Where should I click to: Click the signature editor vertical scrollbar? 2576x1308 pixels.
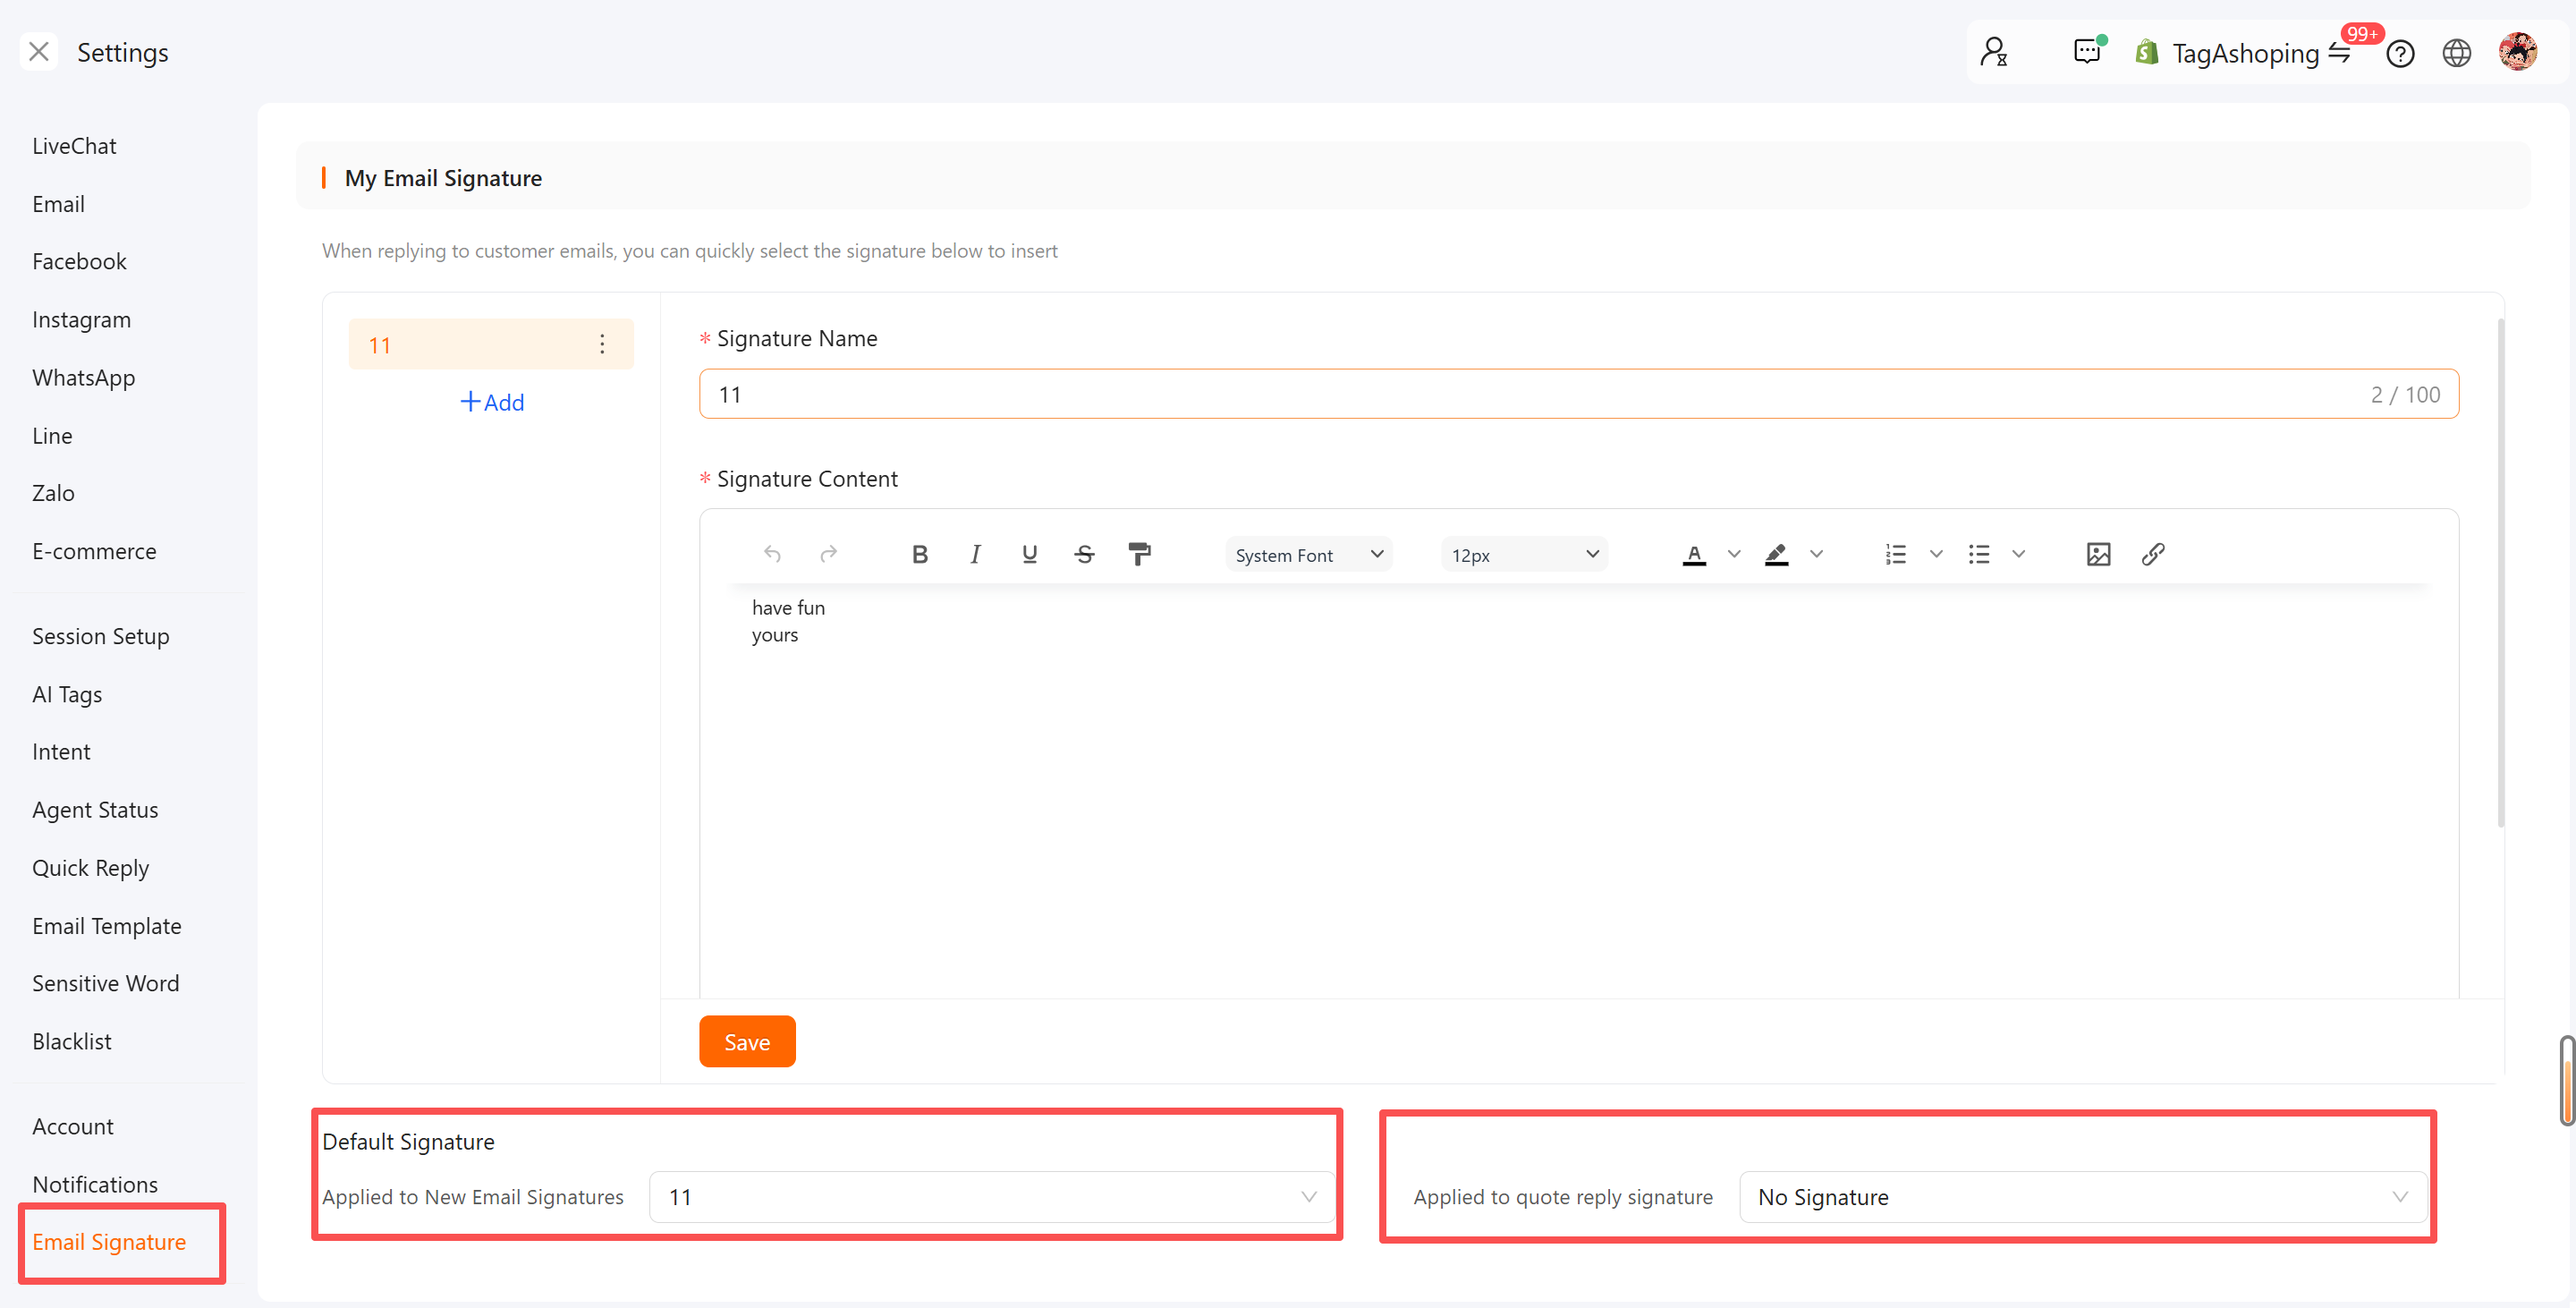tap(2501, 573)
